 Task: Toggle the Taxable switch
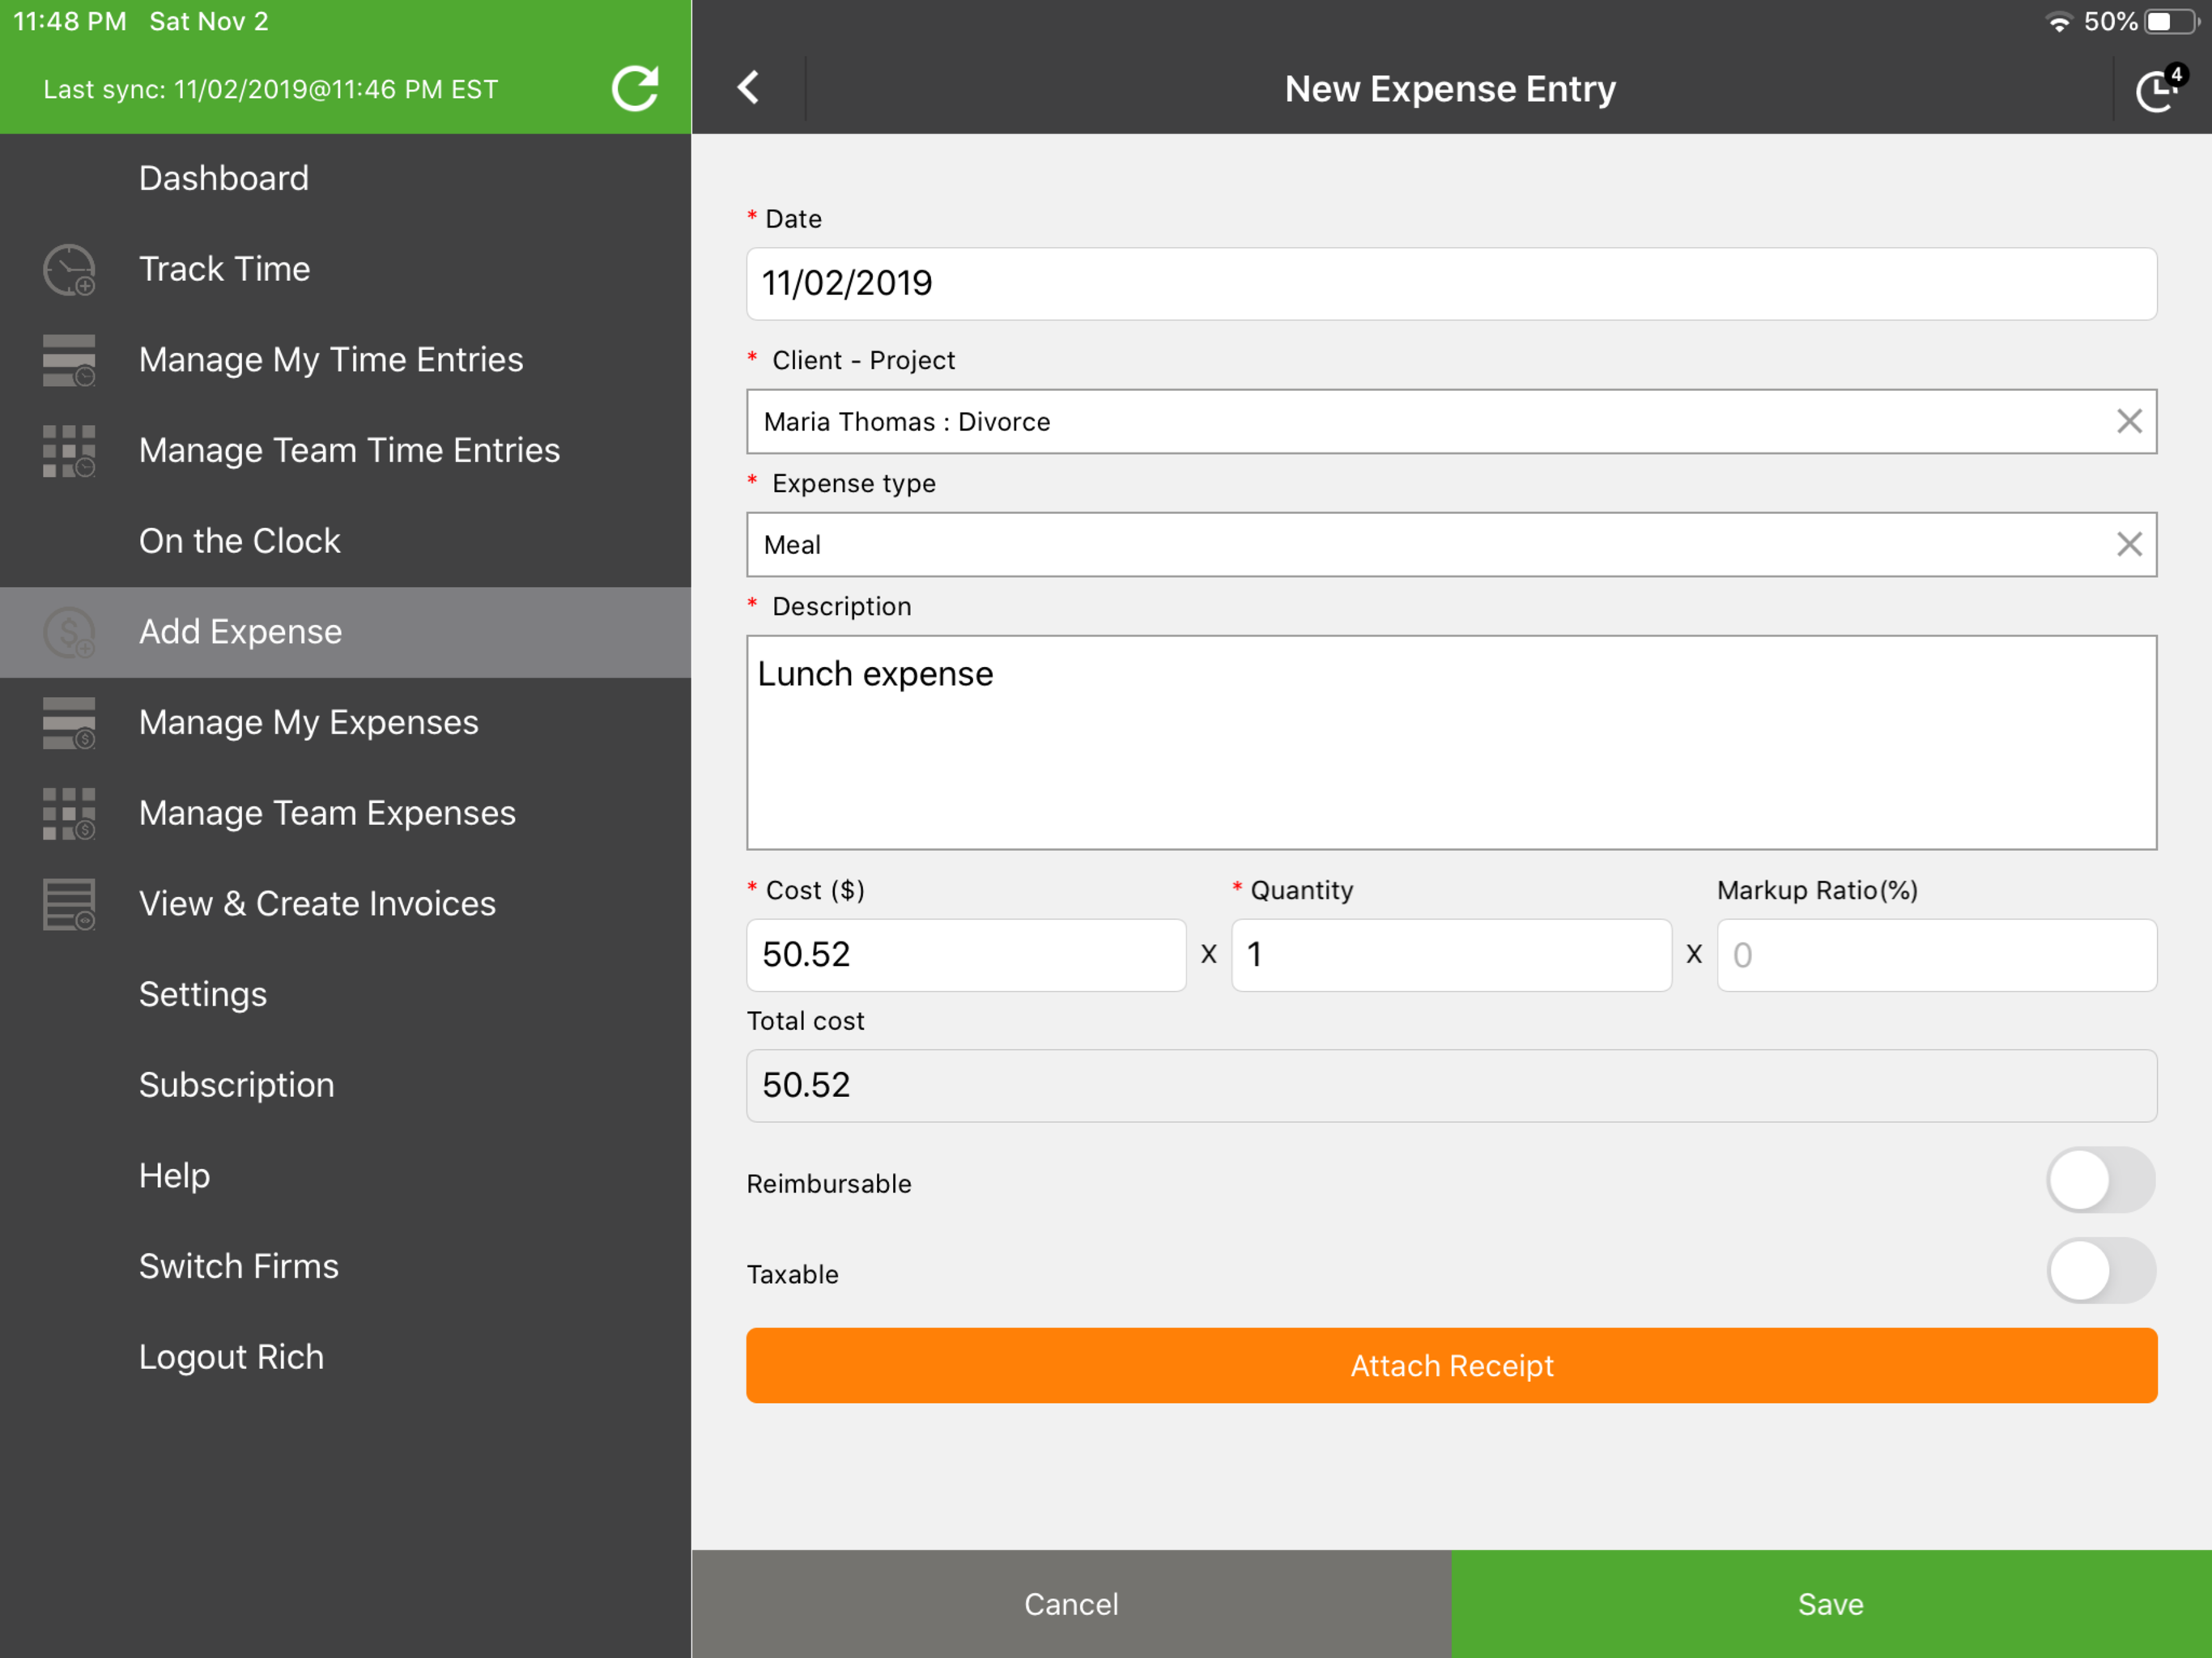coord(2100,1271)
